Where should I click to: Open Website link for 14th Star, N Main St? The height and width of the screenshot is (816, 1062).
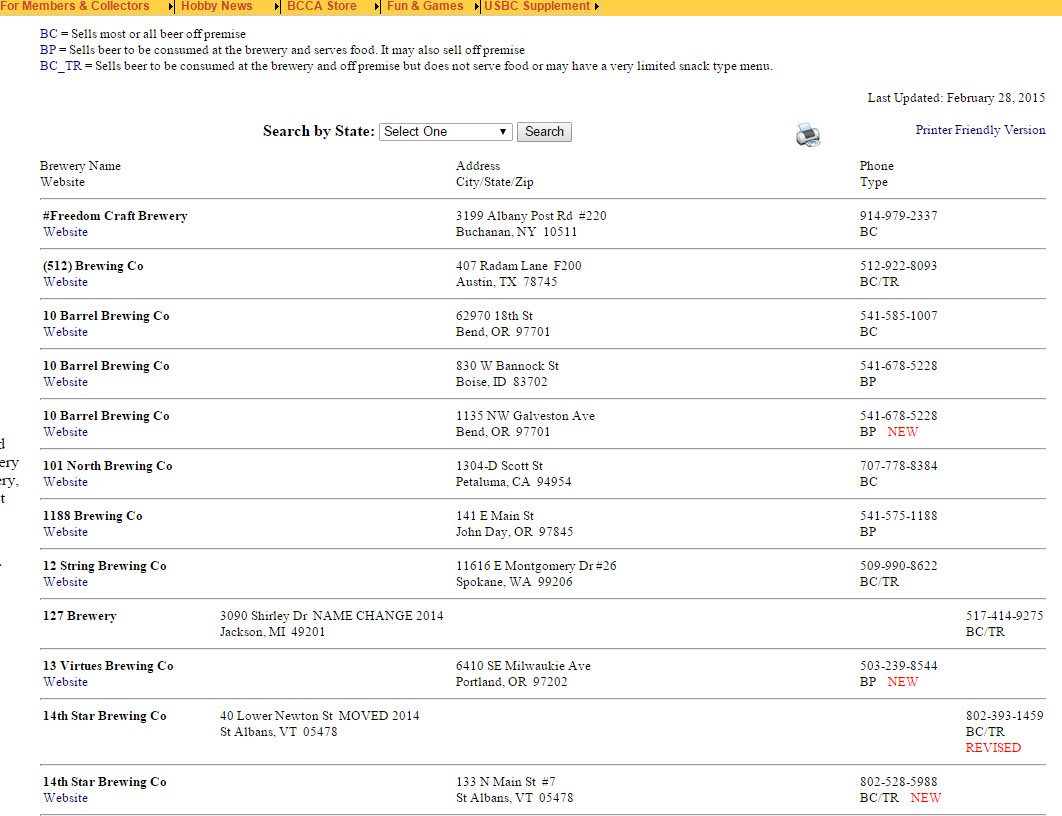coord(66,798)
